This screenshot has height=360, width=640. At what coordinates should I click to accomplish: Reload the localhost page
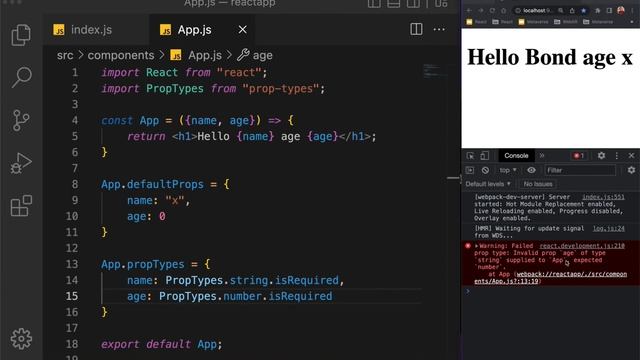click(x=492, y=11)
